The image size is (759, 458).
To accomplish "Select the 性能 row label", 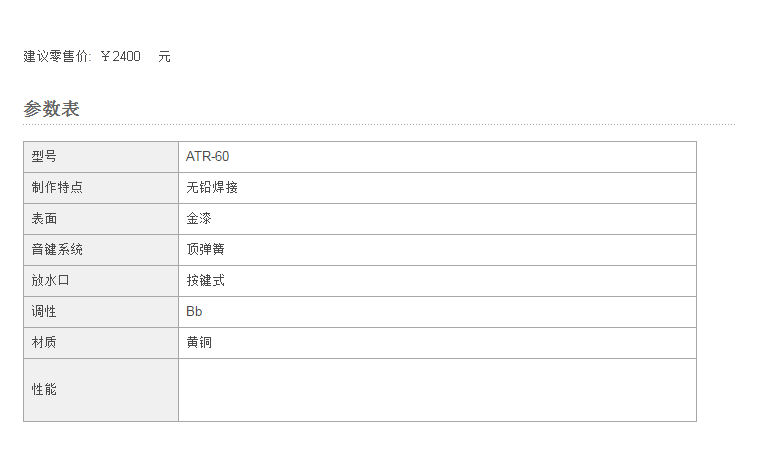I will [x=101, y=390].
